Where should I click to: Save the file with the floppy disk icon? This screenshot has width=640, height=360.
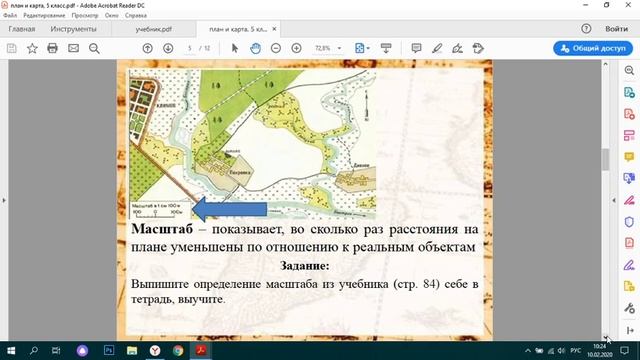[12, 48]
